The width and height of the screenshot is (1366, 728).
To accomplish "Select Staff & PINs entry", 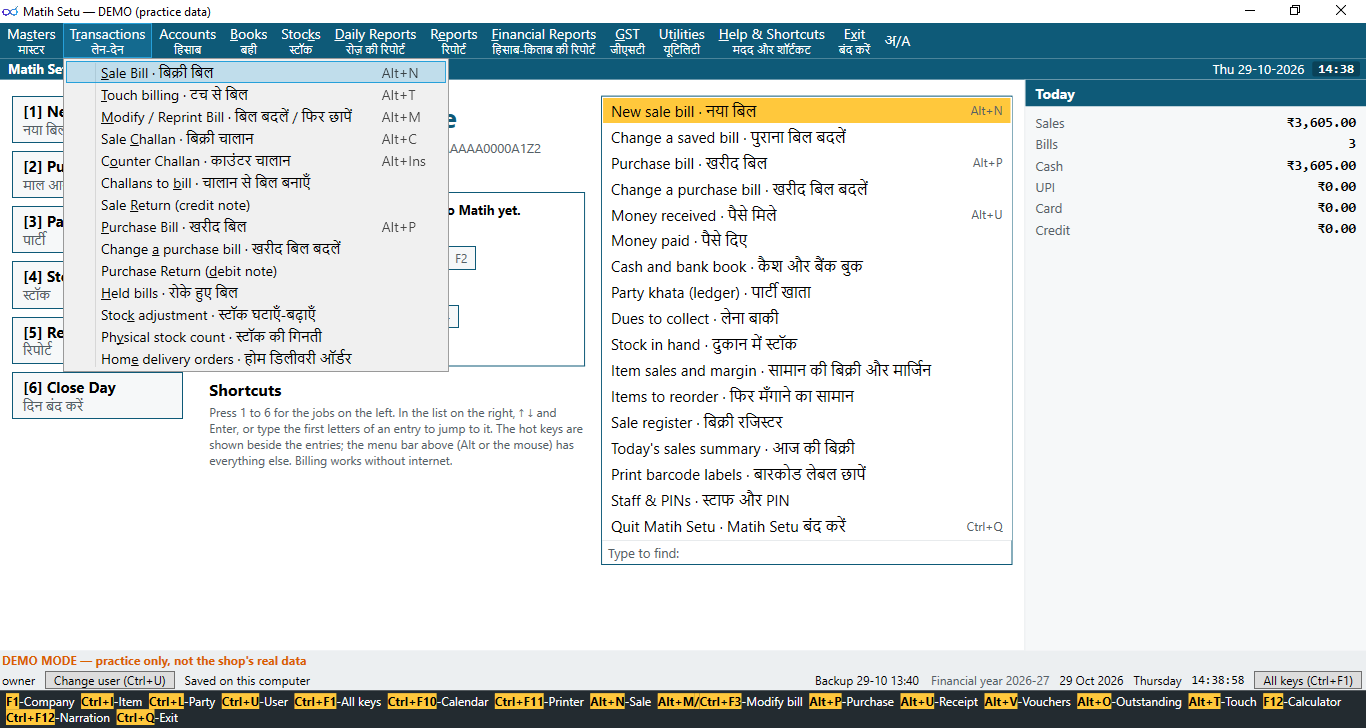I will pyautogui.click(x=807, y=501).
